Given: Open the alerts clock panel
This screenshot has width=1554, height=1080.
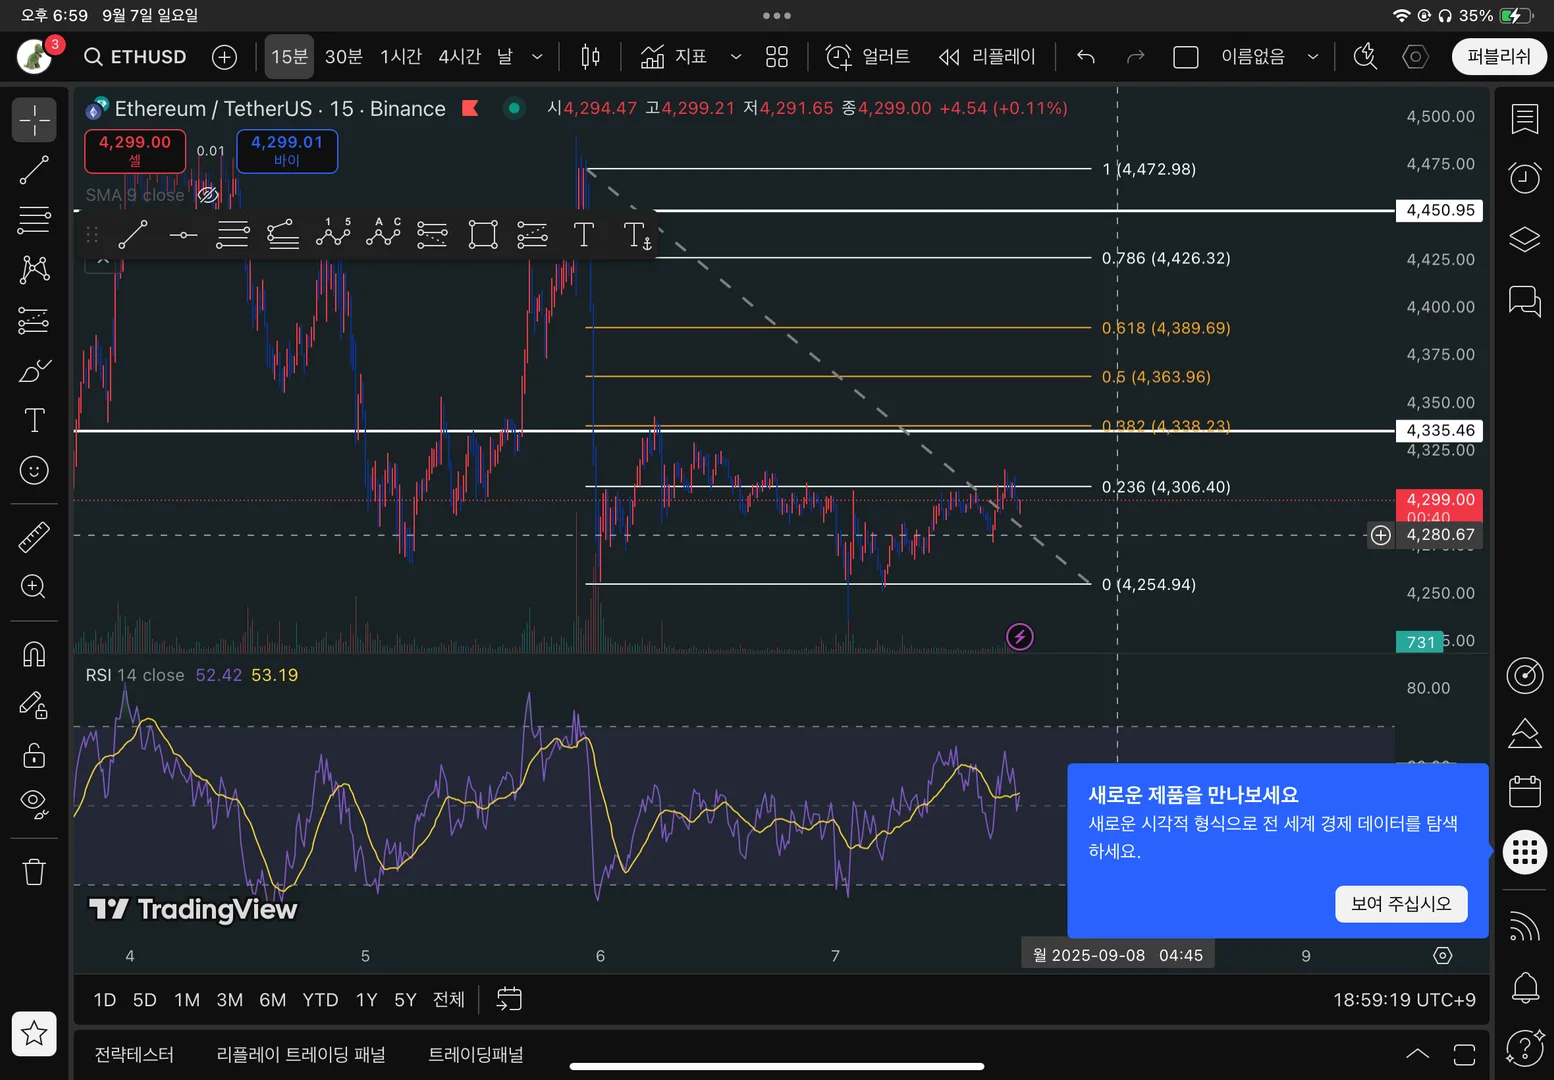Looking at the screenshot, I should (1525, 178).
